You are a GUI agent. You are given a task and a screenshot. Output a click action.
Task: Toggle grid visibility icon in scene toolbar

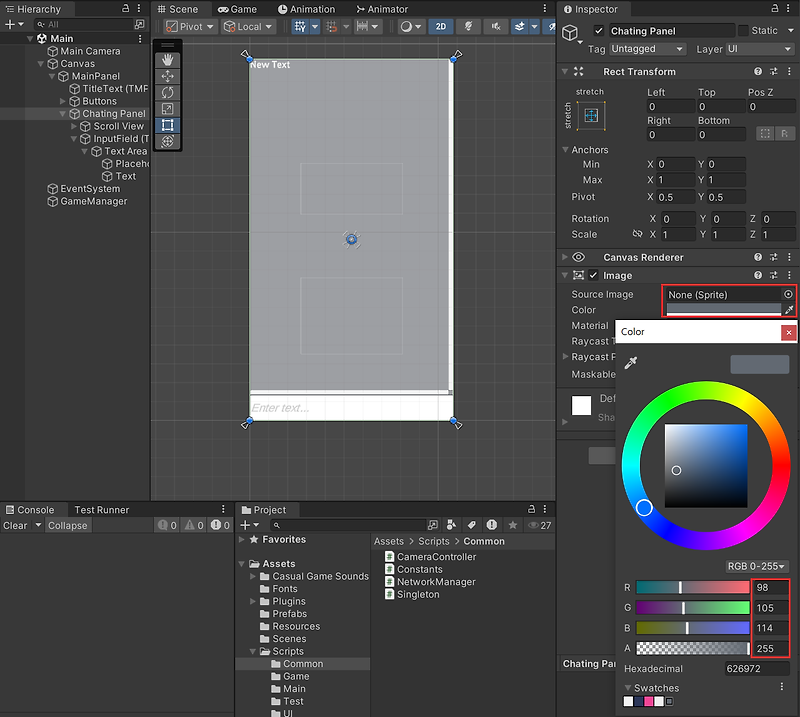[301, 27]
